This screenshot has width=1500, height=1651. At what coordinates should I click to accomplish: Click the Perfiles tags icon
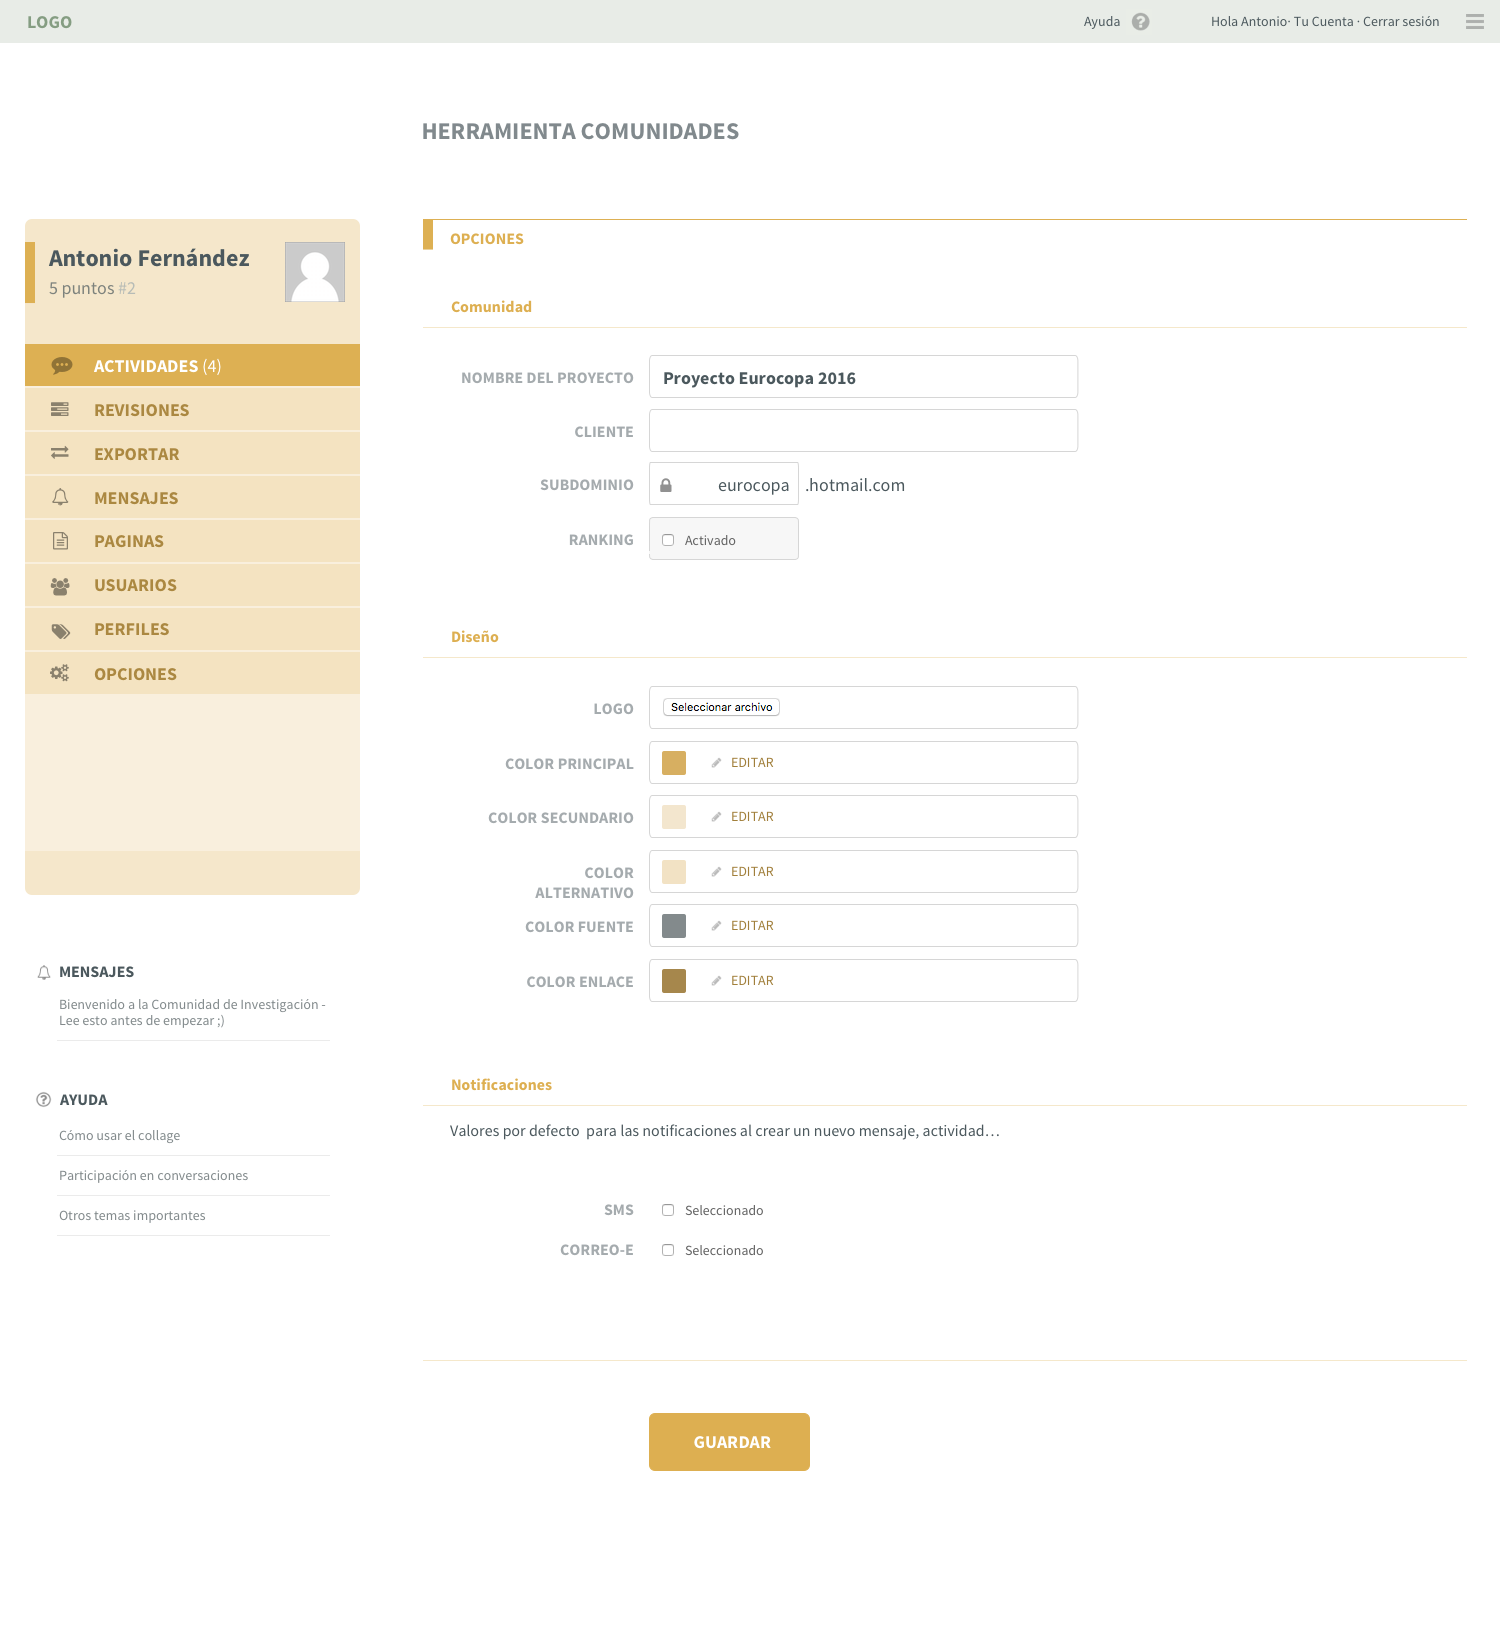pyautogui.click(x=60, y=630)
